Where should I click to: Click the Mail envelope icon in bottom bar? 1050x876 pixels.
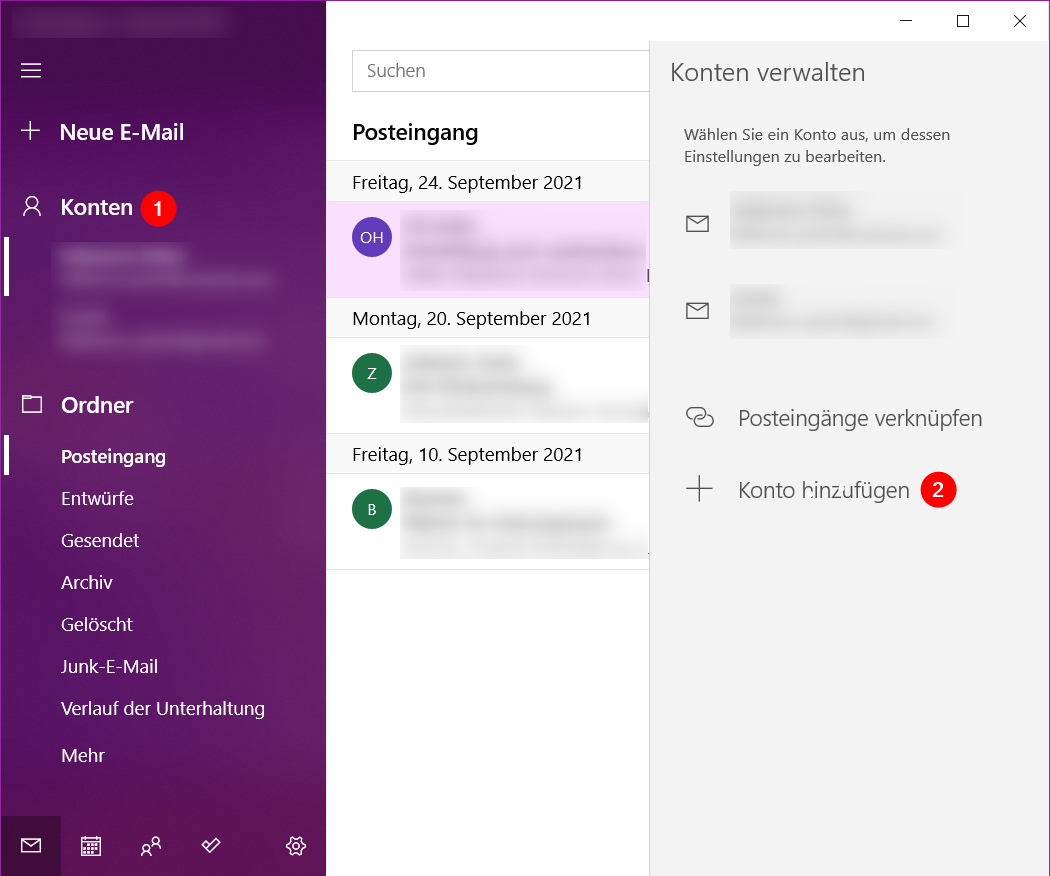(31, 846)
